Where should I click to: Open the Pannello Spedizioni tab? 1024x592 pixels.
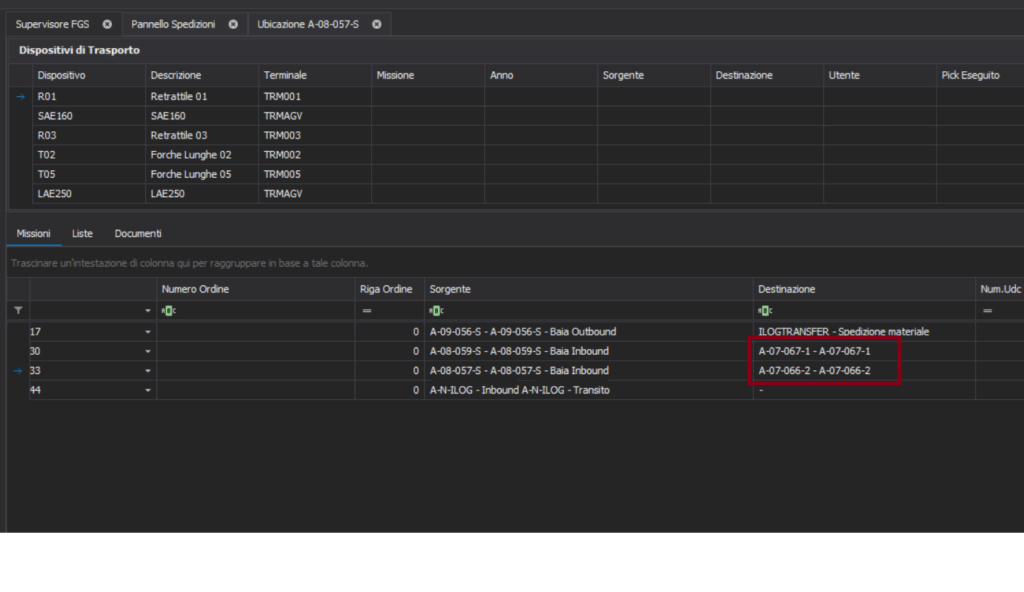[x=173, y=24]
